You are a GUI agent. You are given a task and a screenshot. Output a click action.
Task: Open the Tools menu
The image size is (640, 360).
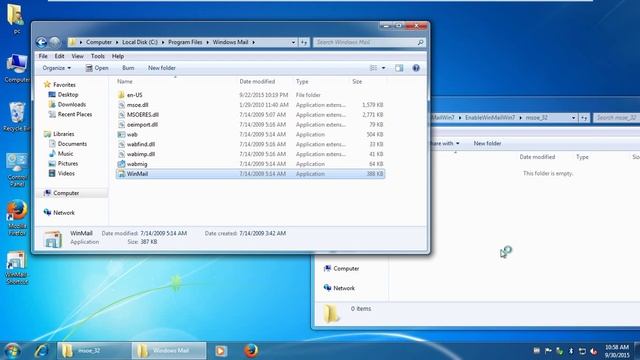98,56
